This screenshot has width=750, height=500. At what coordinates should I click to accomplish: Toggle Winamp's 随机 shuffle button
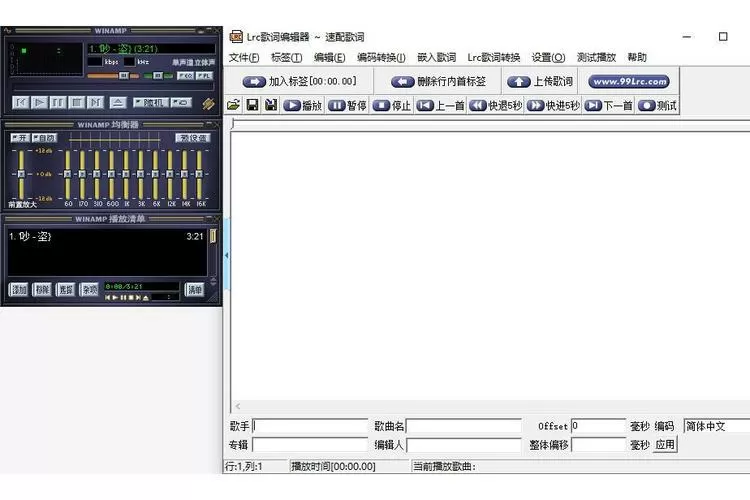coord(150,102)
